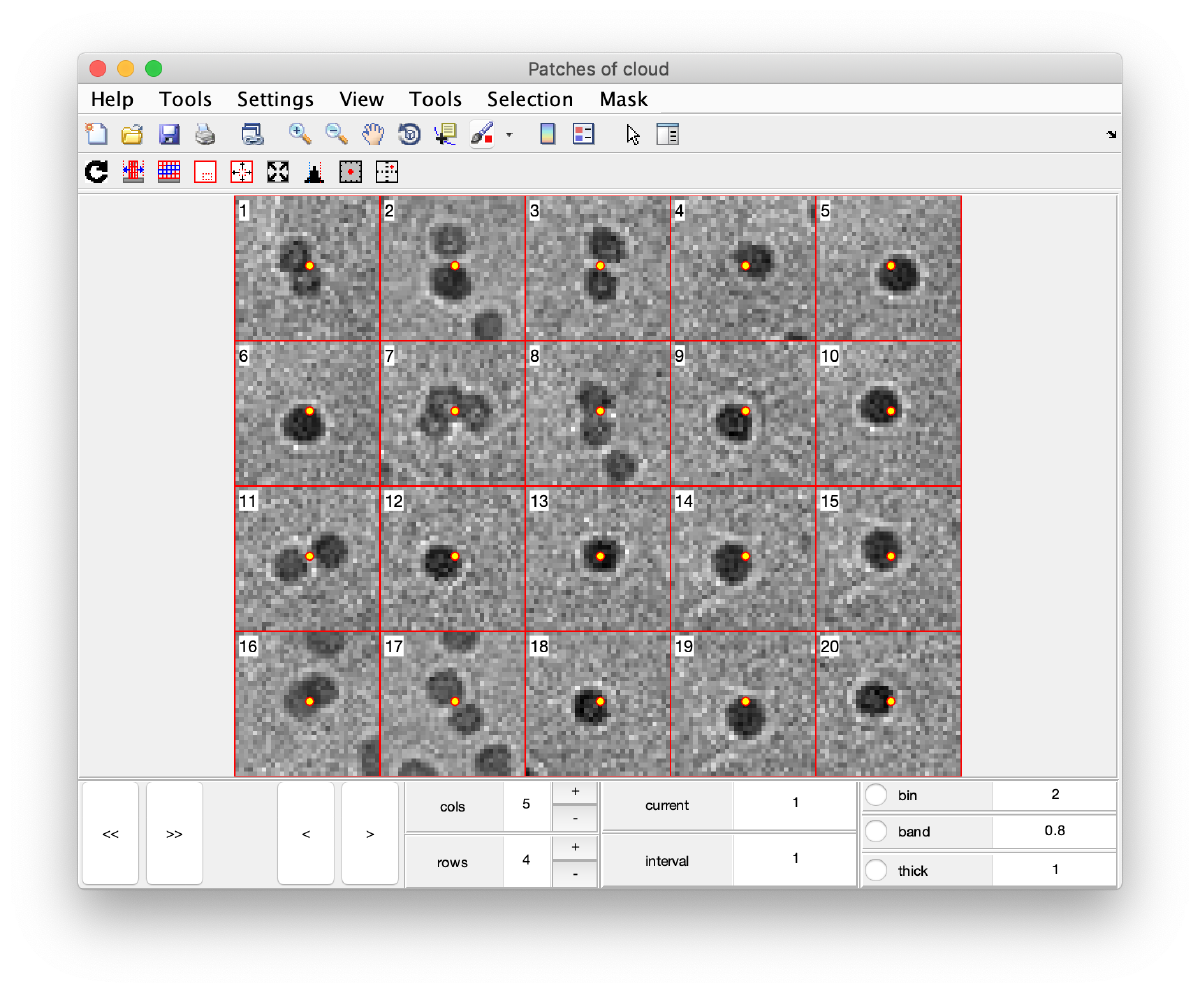The height and width of the screenshot is (993, 1200).
Task: Select the Zoom In magnifier tool
Action: [x=299, y=133]
